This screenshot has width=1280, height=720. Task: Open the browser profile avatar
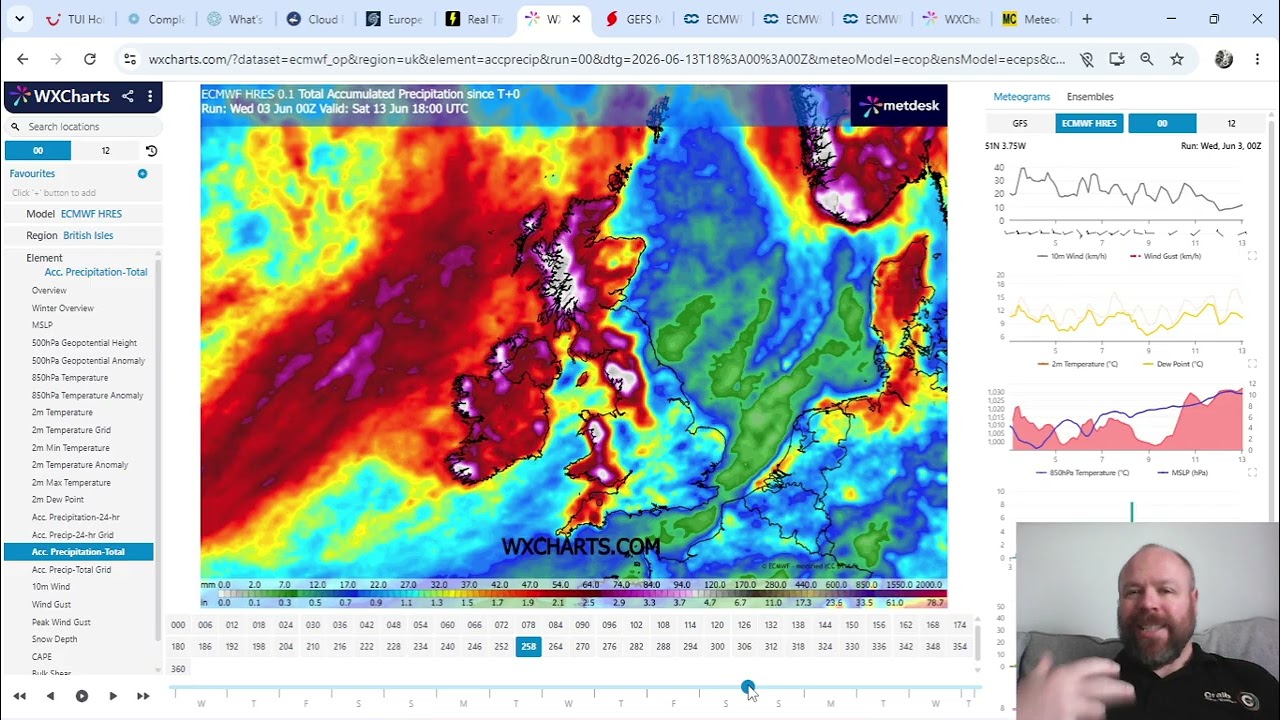(x=1224, y=59)
